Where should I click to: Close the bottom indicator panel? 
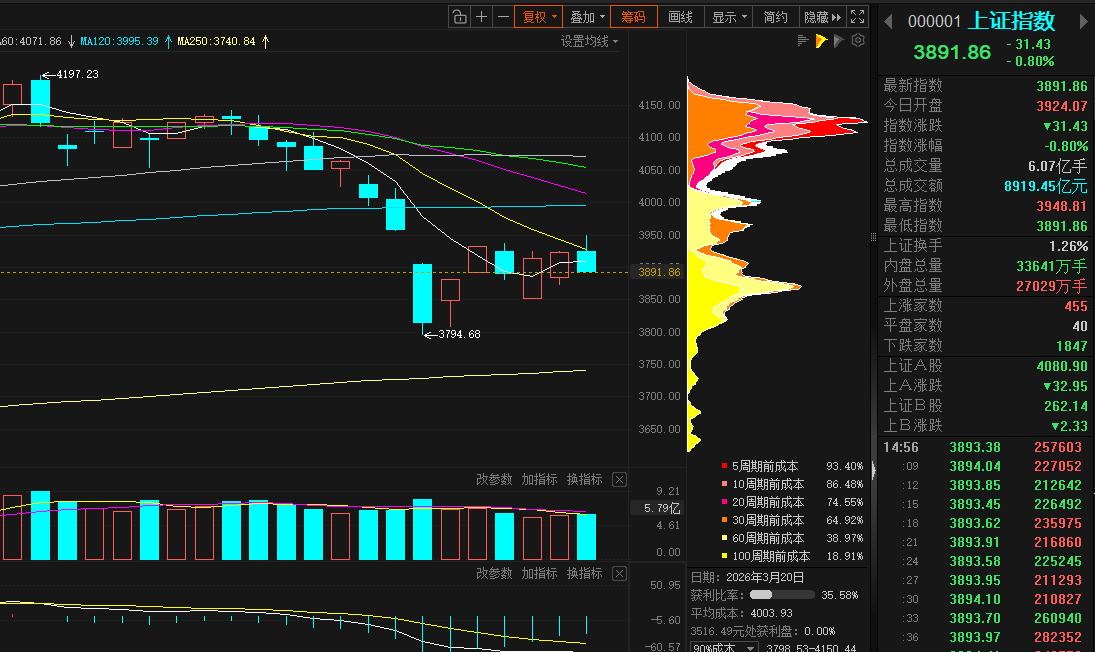(619, 573)
